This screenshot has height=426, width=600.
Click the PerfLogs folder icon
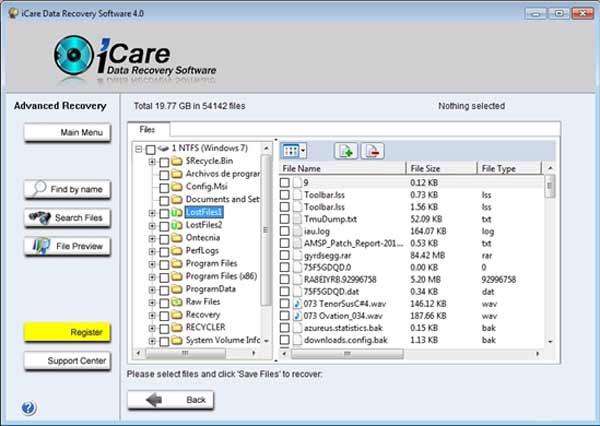coord(176,251)
